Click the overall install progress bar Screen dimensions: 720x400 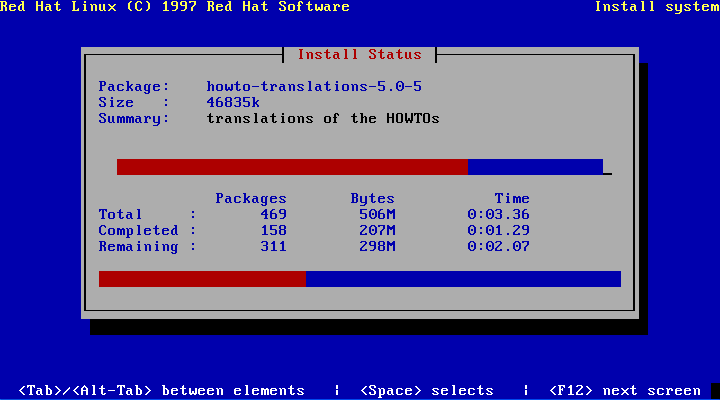tap(360, 279)
